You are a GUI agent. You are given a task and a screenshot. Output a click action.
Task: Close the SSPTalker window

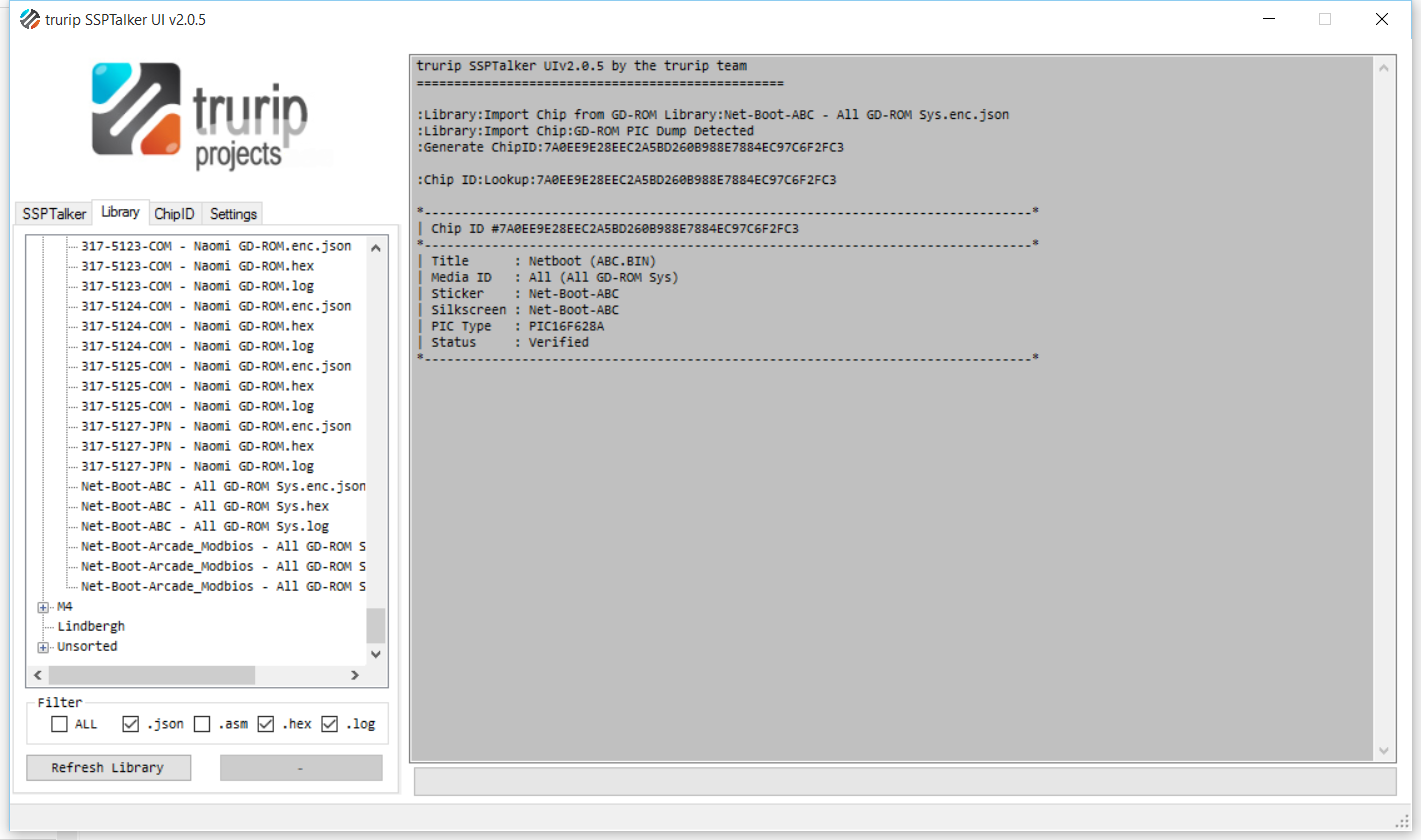coord(1382,19)
